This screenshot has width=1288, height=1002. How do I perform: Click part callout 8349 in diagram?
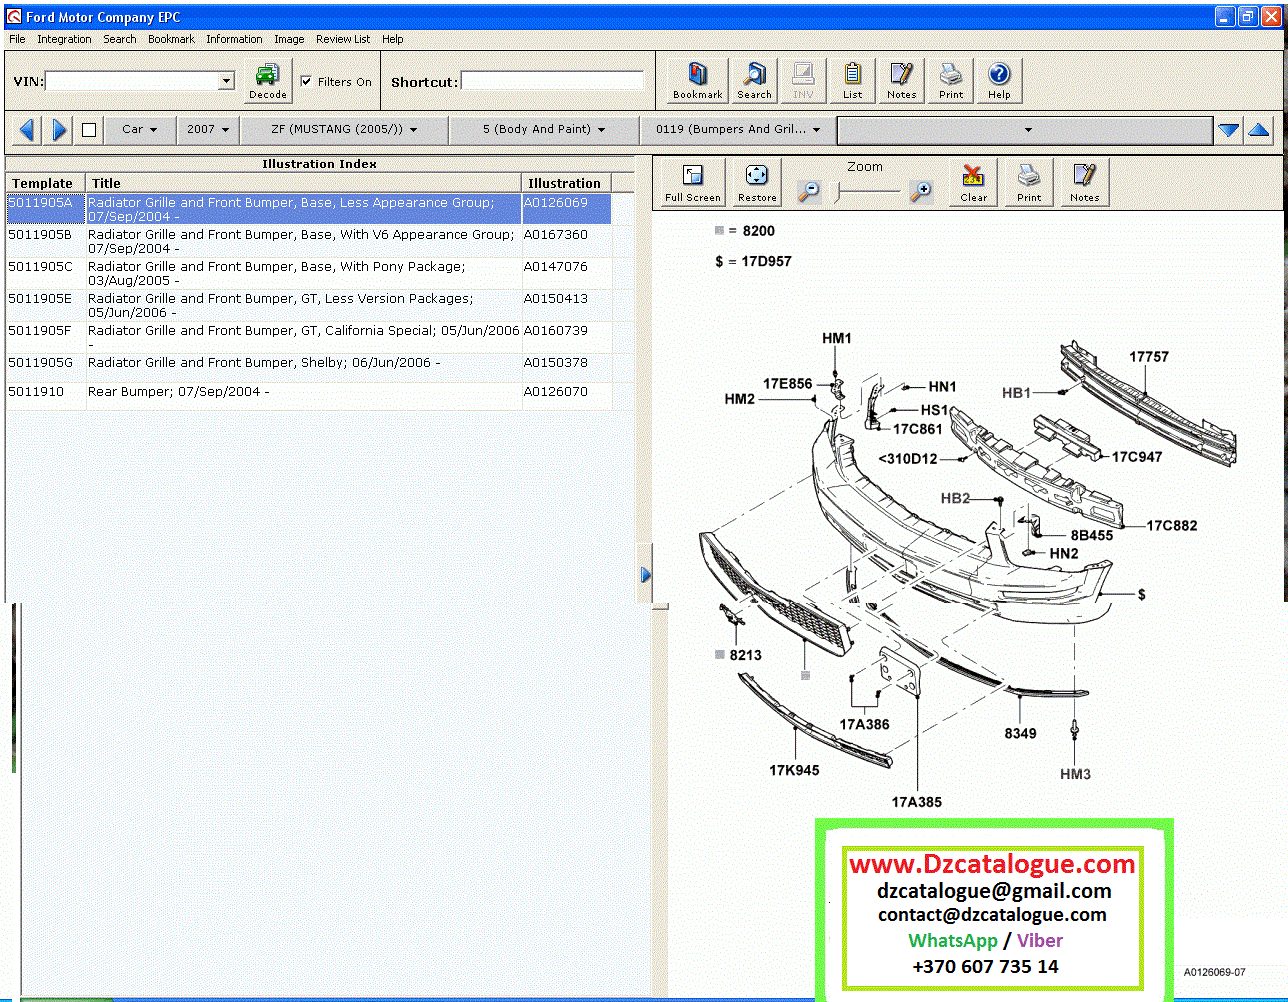pos(1020,733)
